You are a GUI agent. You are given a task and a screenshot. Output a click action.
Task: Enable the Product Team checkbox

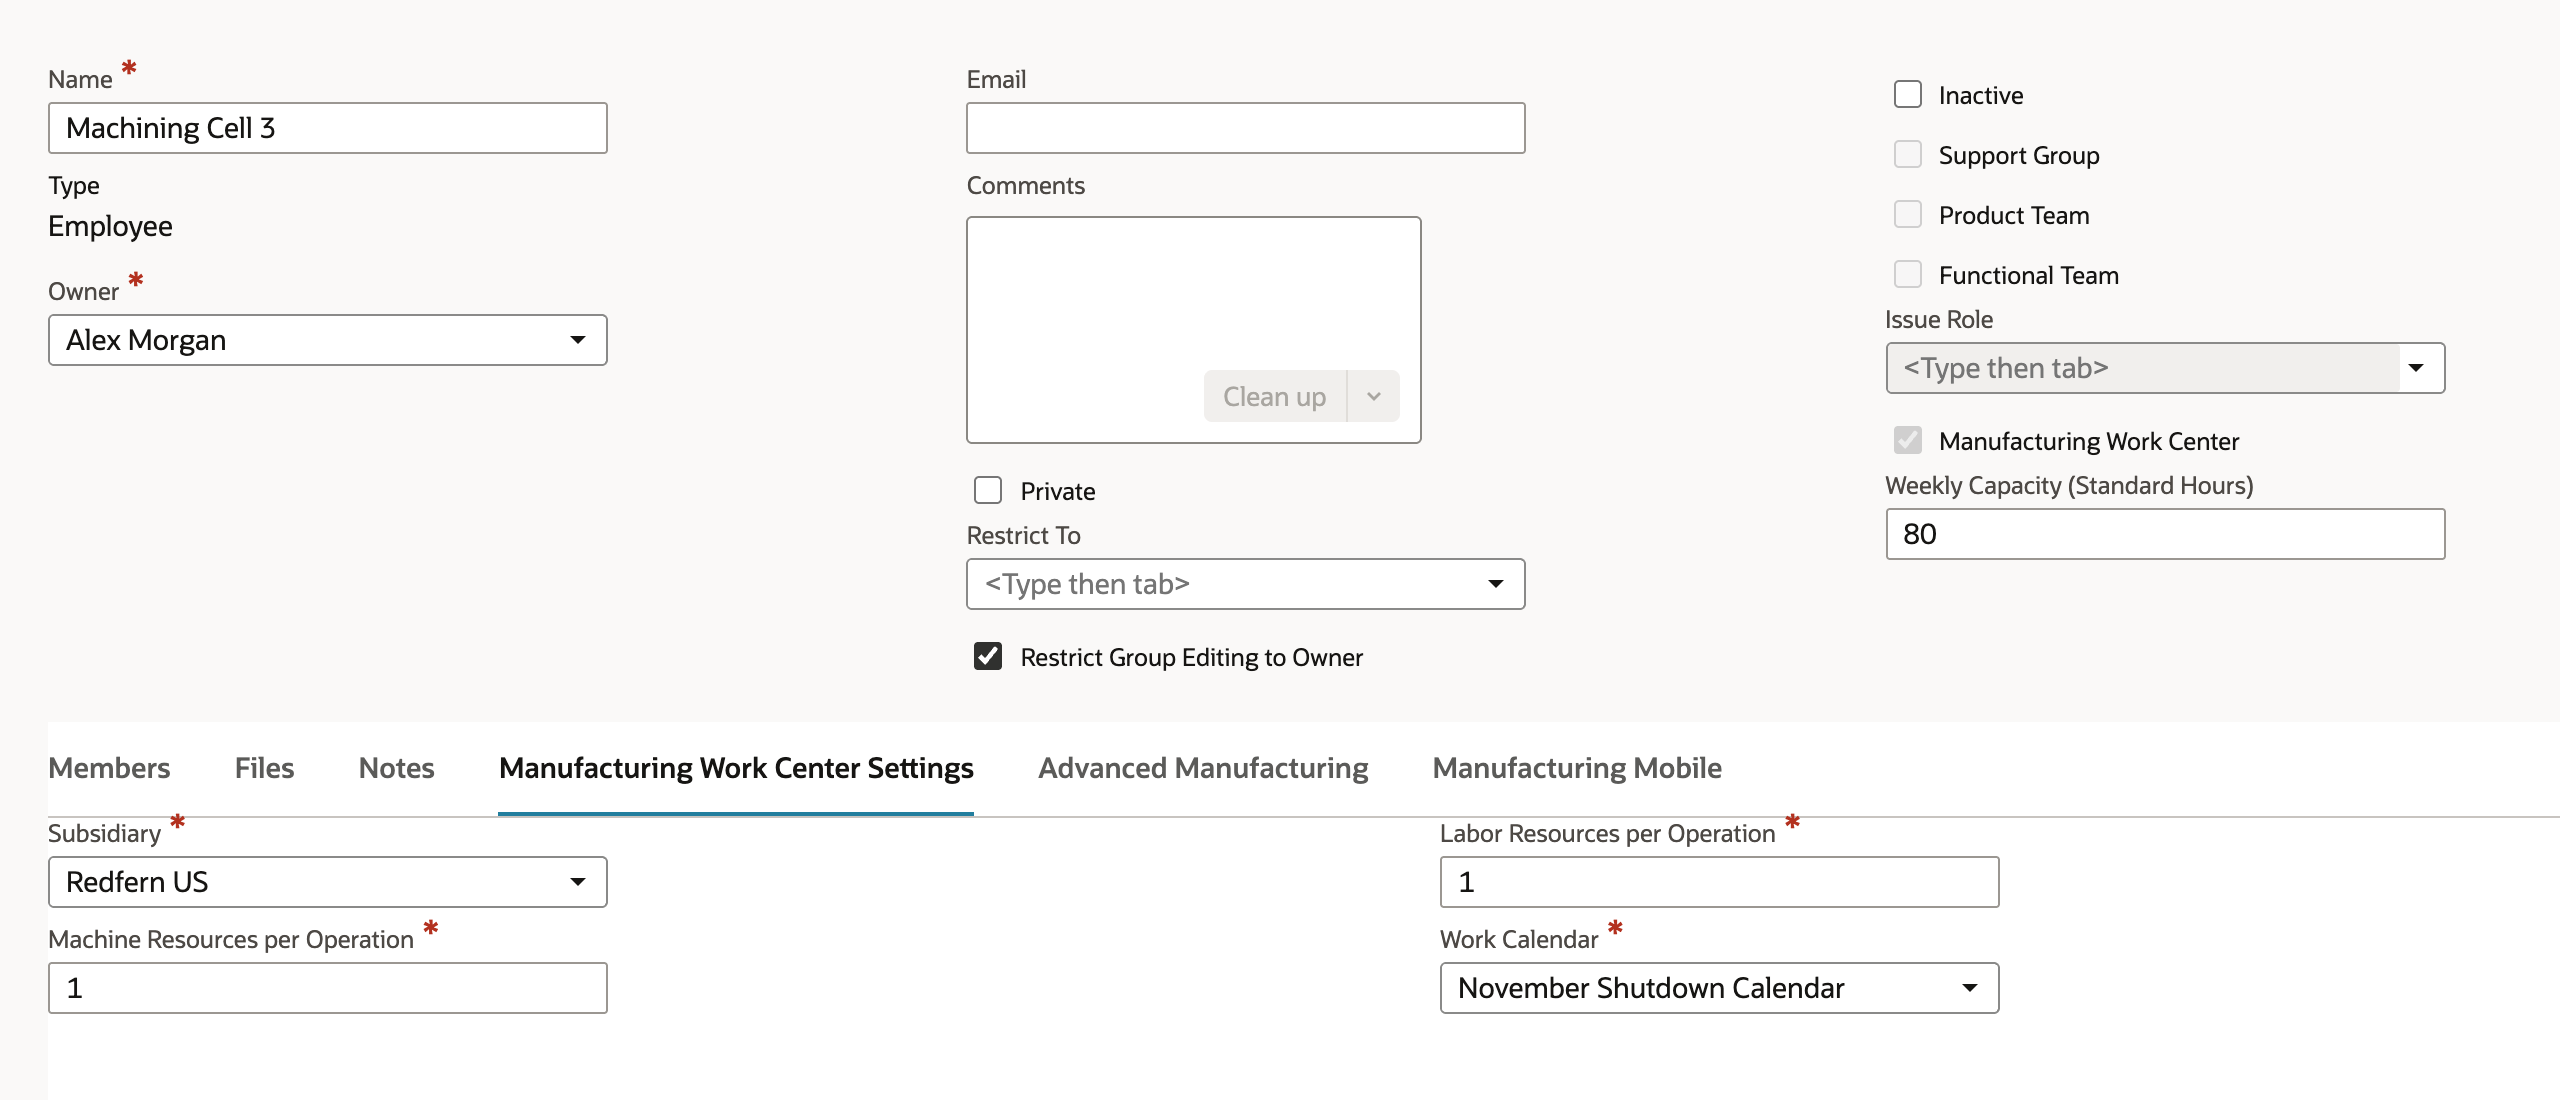[1908, 215]
